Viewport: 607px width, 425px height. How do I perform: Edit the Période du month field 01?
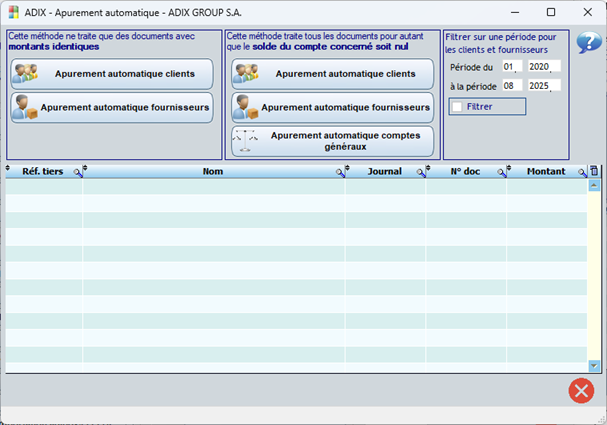tap(511, 67)
